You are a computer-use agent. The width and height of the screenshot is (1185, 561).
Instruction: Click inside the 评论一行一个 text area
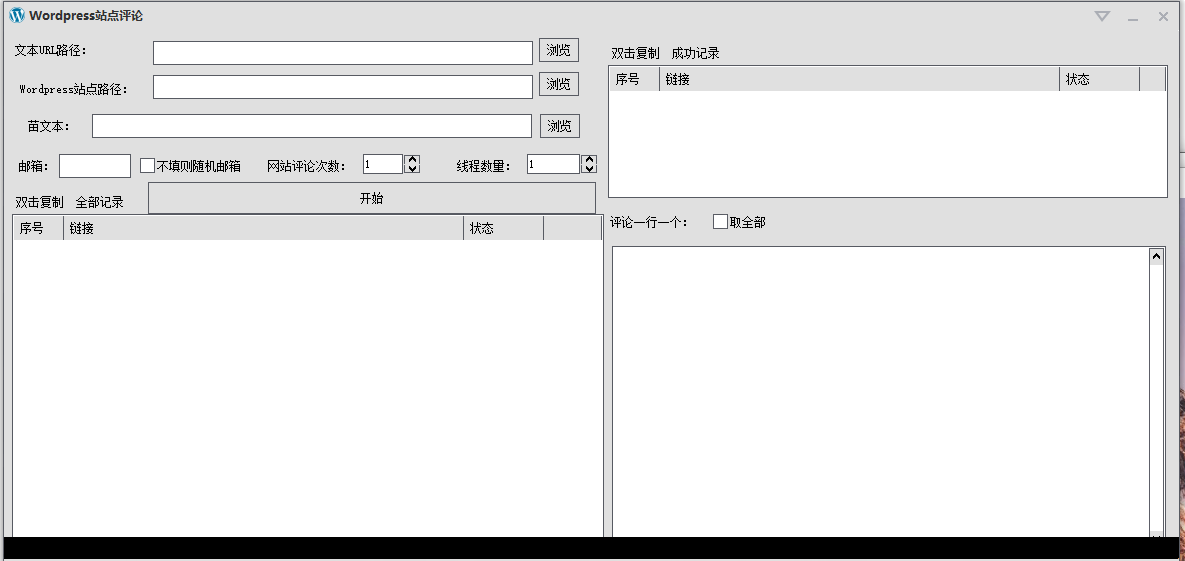[880, 392]
